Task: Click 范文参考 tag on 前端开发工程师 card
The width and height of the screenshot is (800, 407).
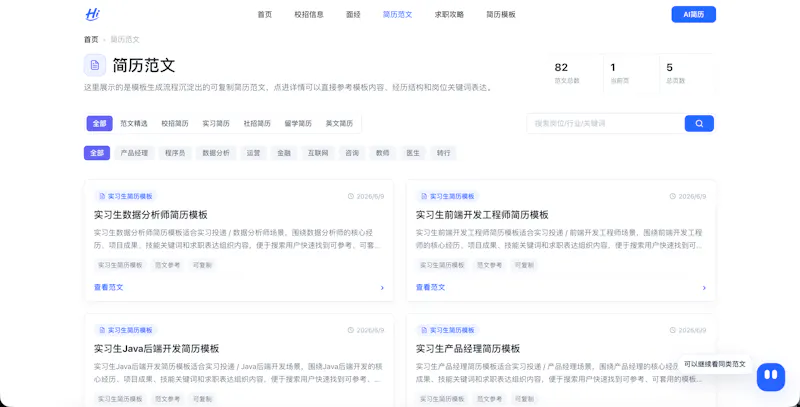Action: tap(489, 265)
